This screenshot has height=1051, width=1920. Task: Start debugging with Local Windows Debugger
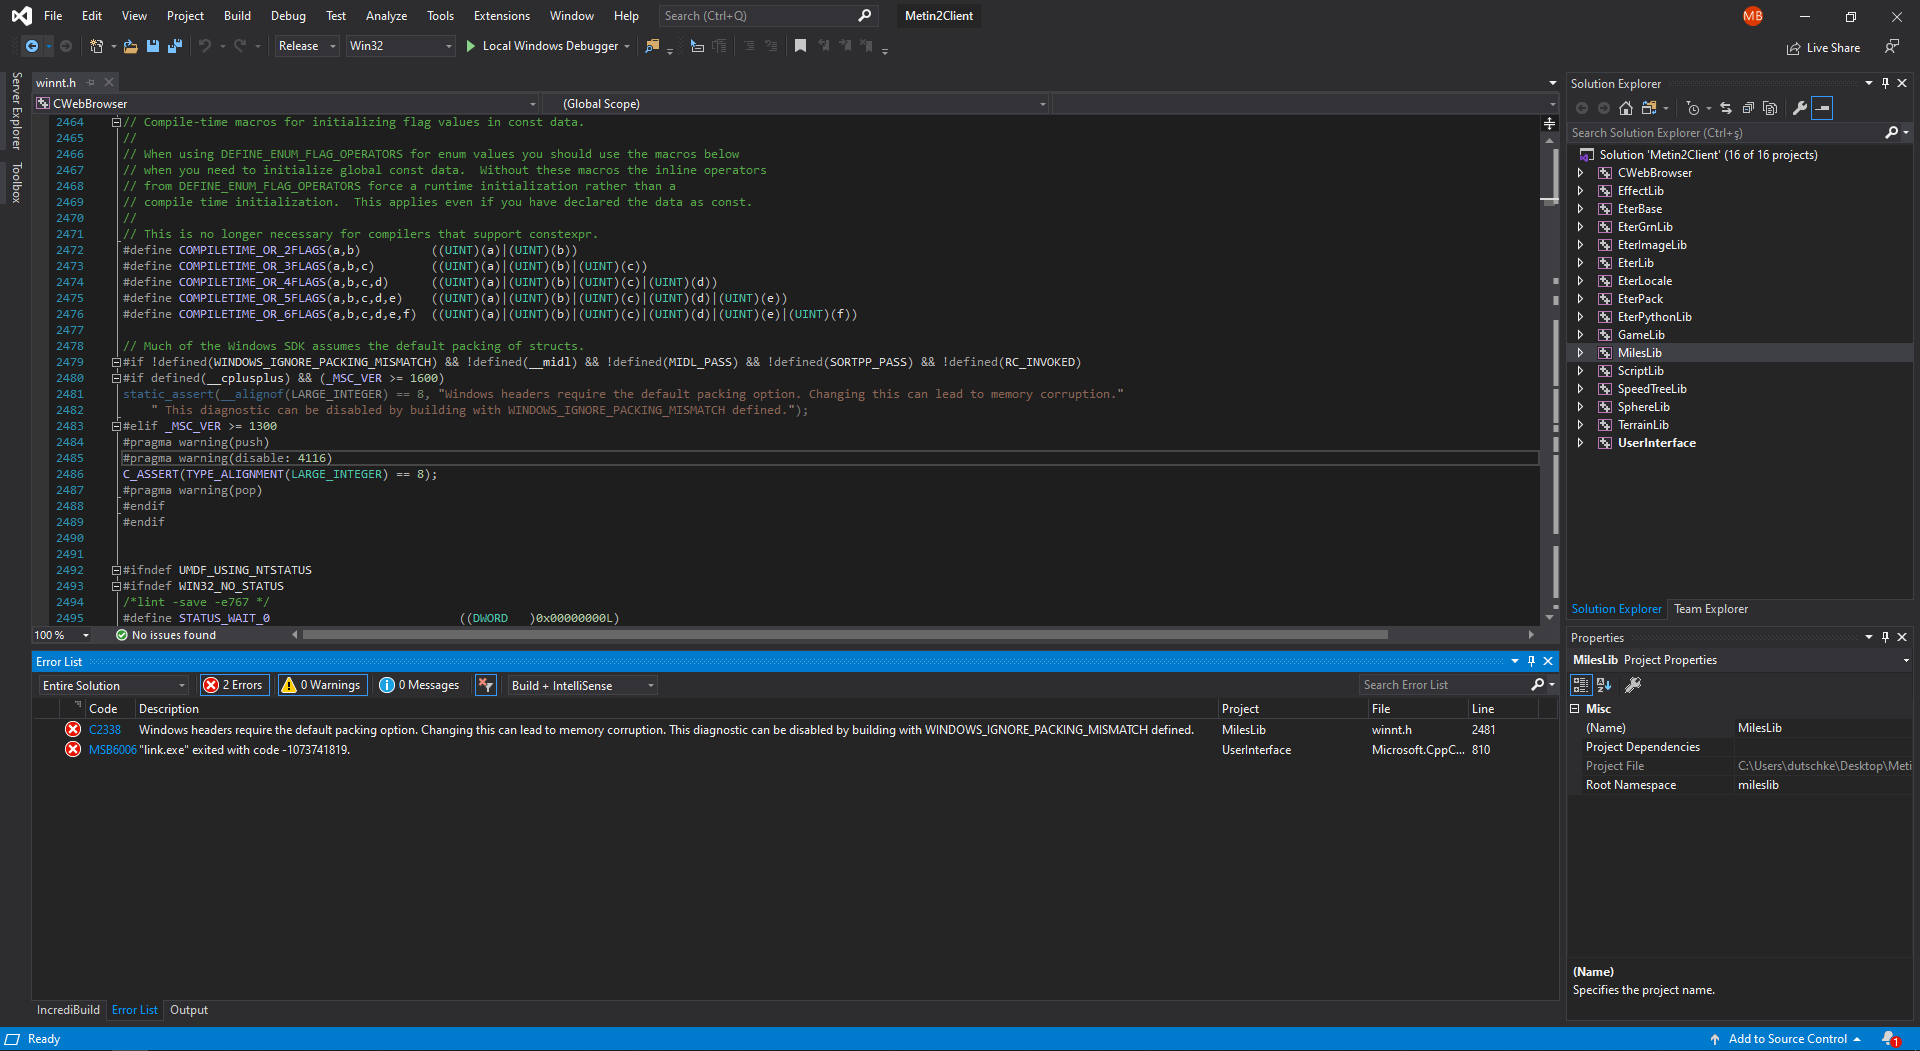point(546,46)
